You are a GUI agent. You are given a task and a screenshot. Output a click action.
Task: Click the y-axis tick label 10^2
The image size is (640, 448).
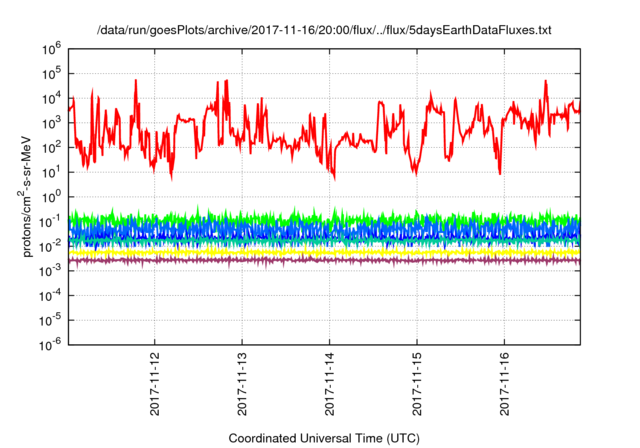pyautogui.click(x=52, y=148)
